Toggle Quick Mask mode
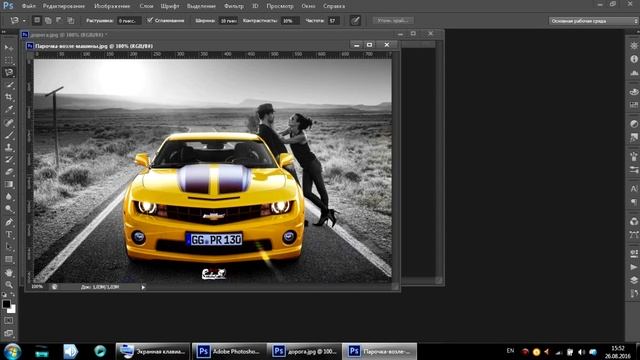 pyautogui.click(x=9, y=321)
